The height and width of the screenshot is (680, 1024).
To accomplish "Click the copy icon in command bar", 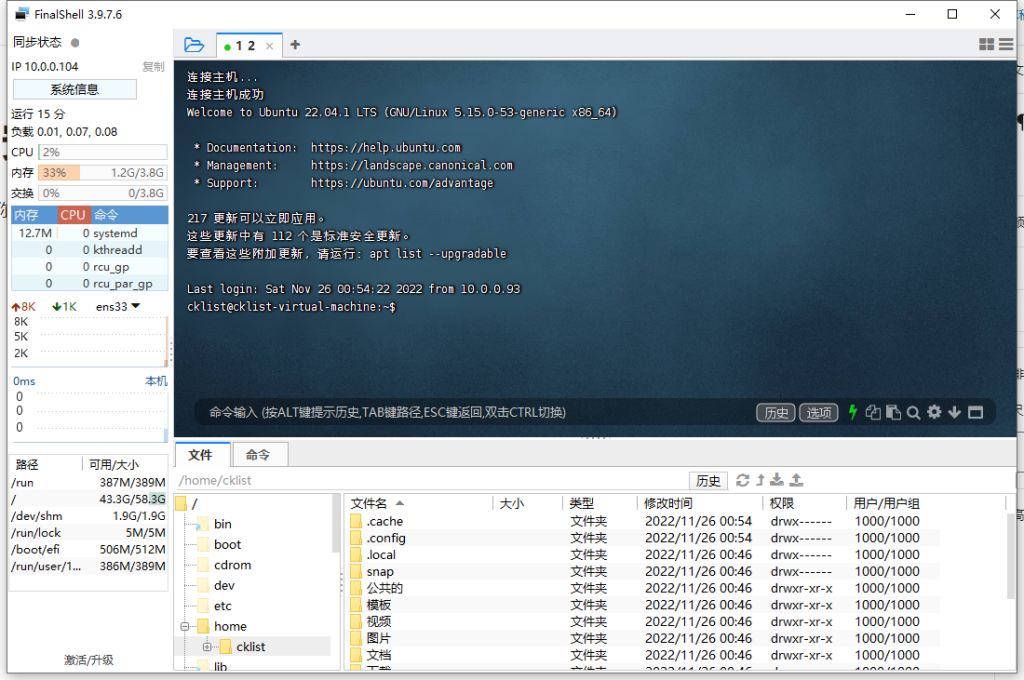I will pyautogui.click(x=872, y=412).
